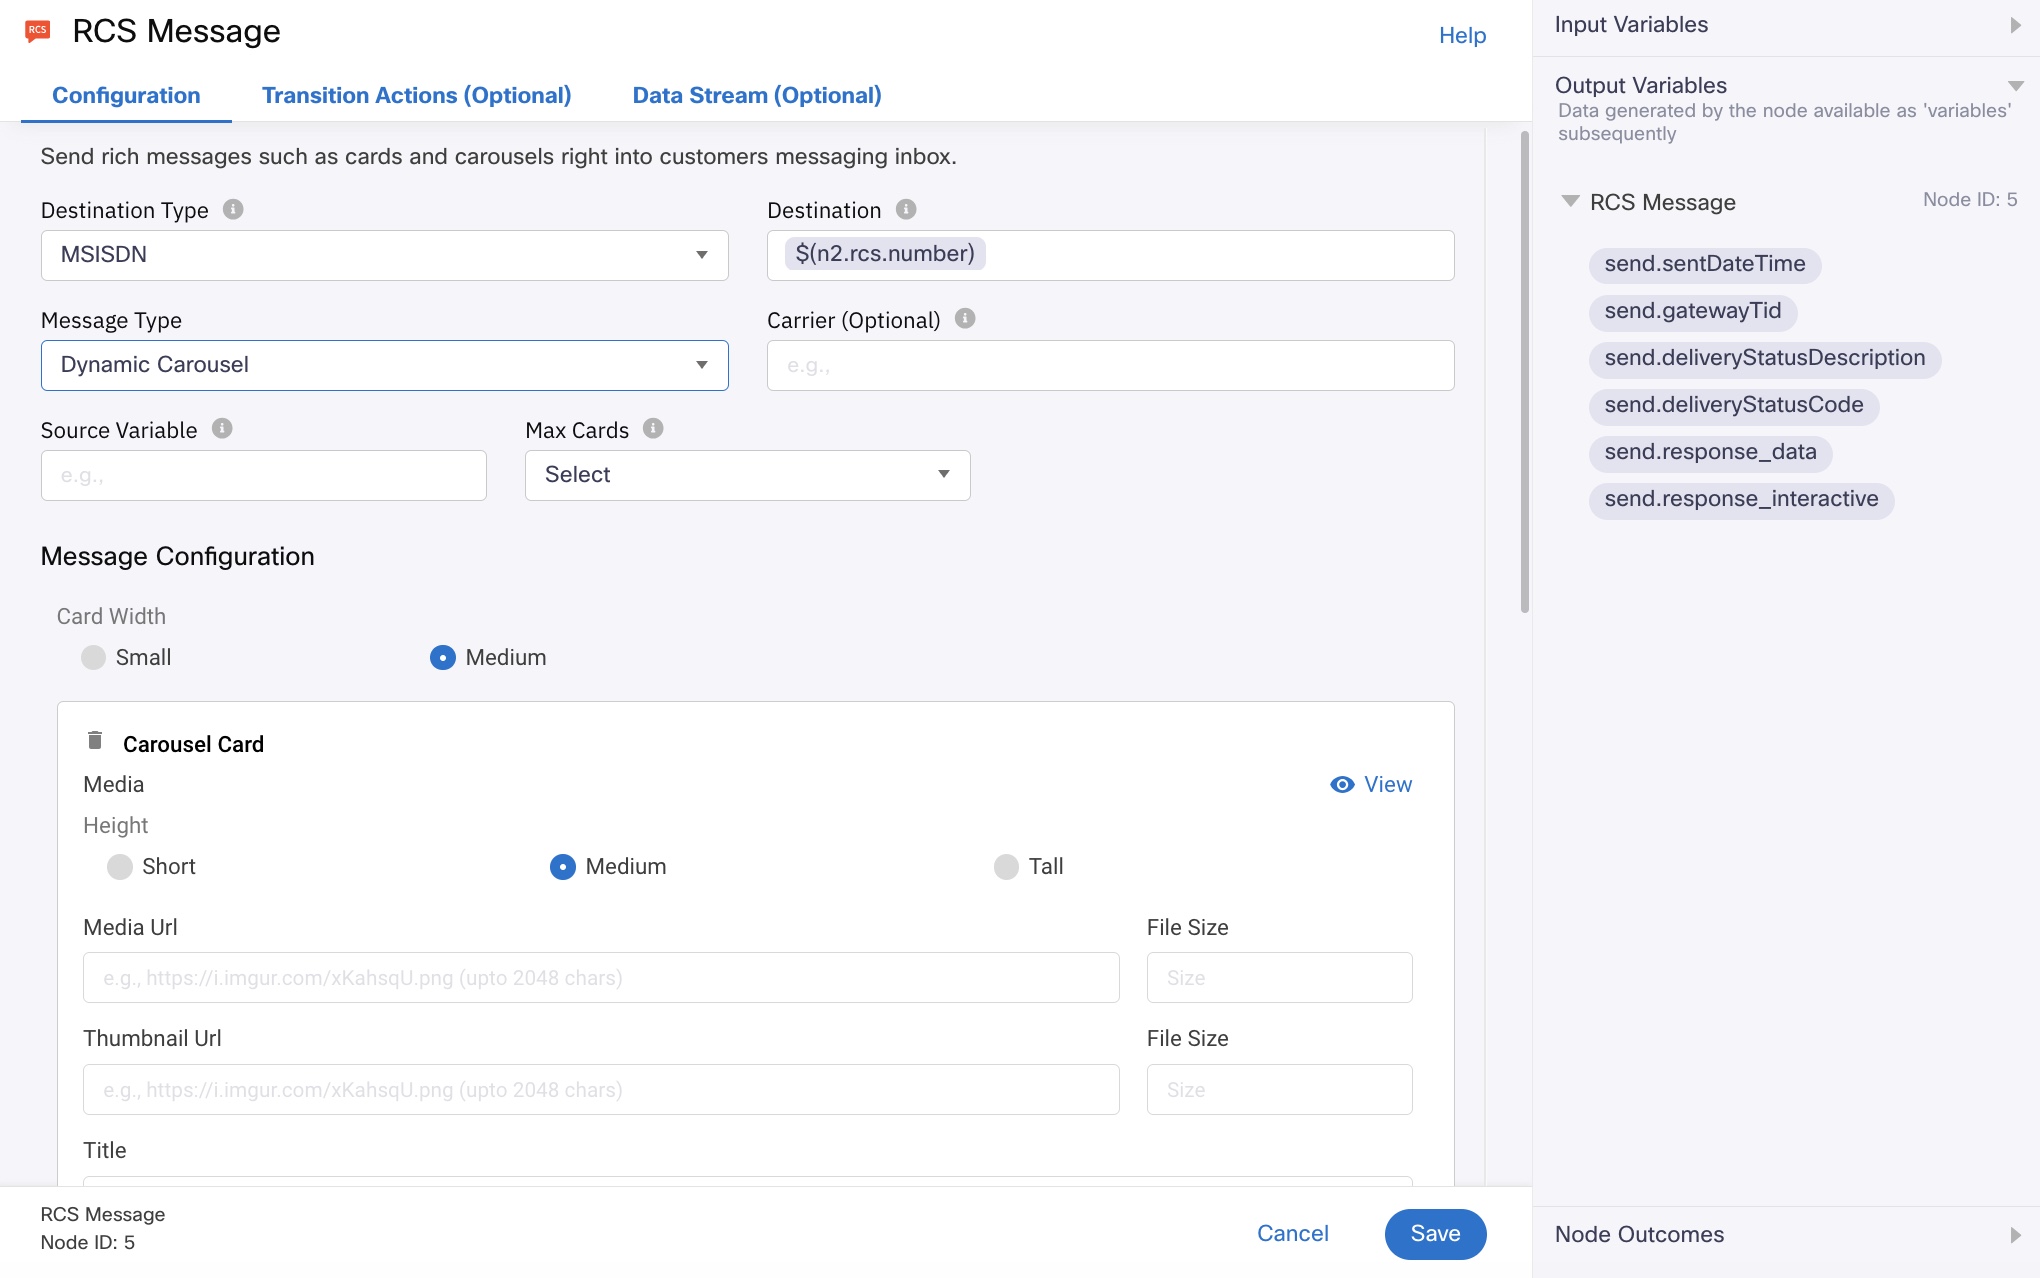Click the Thumbnail Url input field
The height and width of the screenshot is (1278, 2040).
click(x=601, y=1089)
